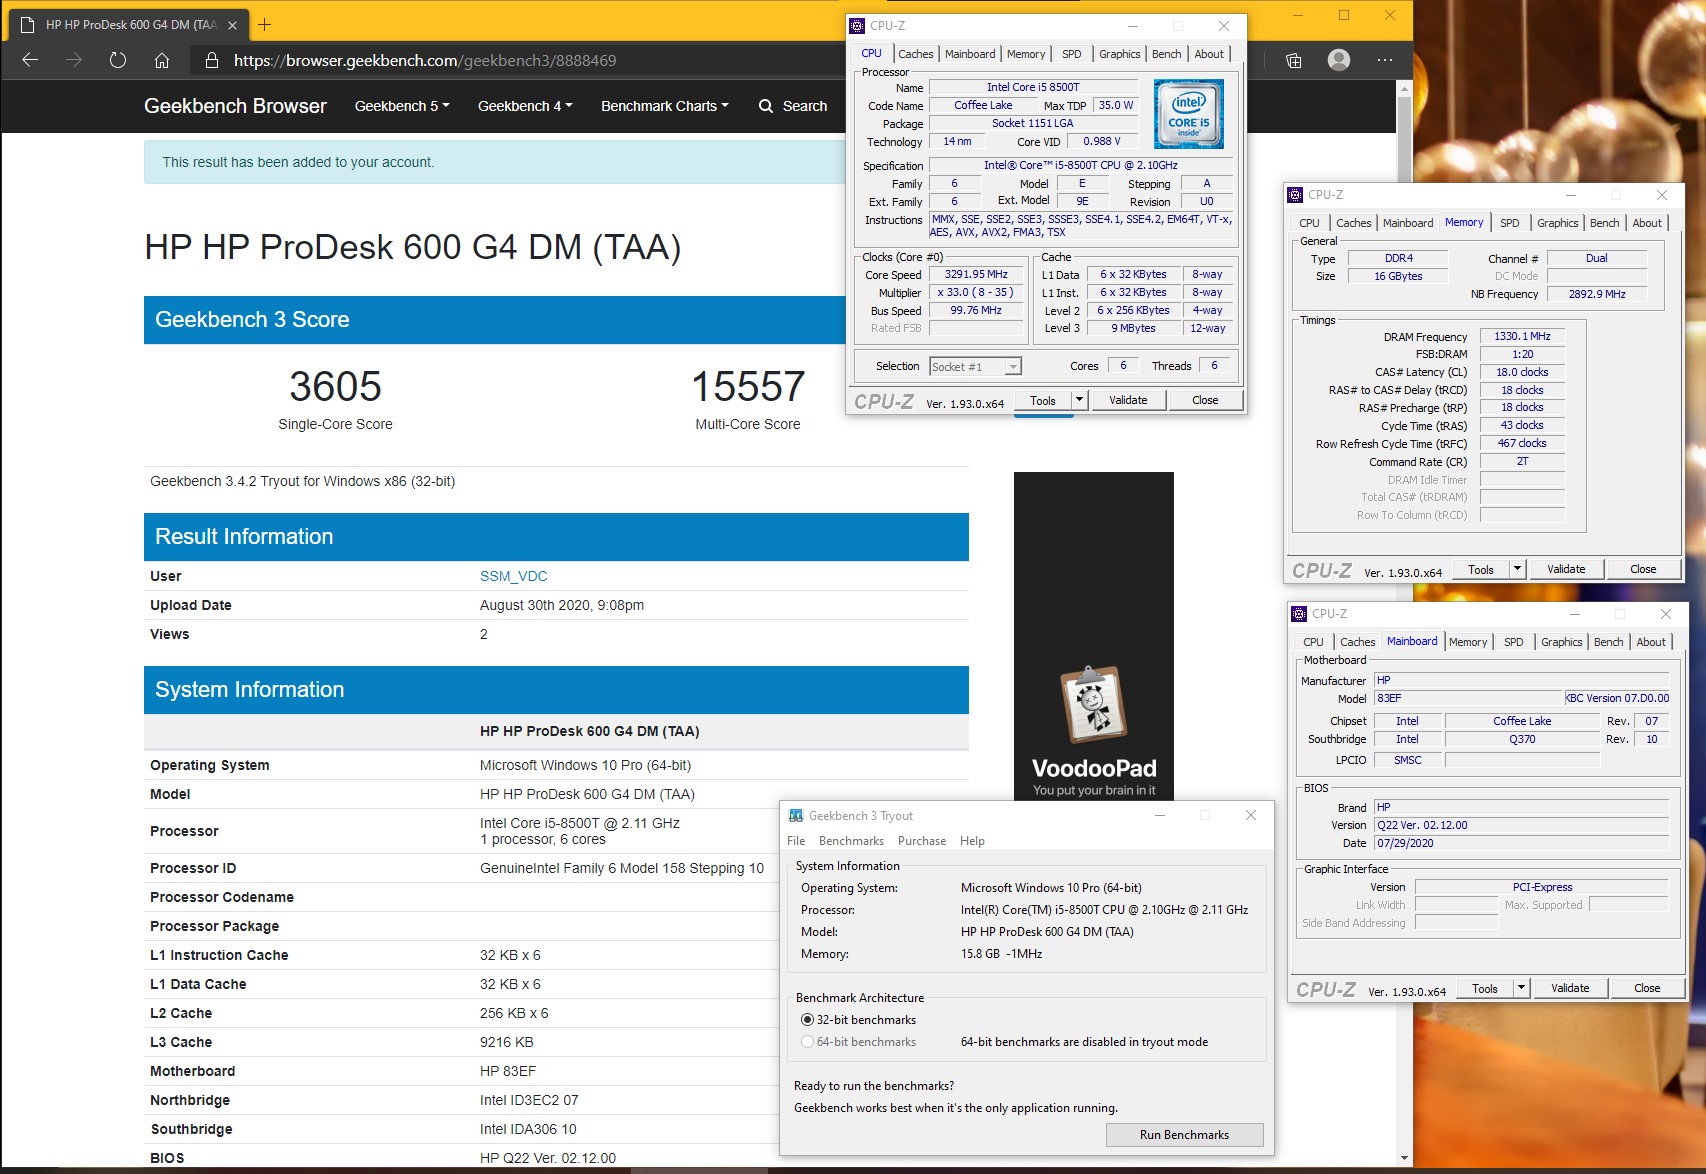Open File menu in Geekbench 3 Tryout
The image size is (1706, 1174).
[796, 841]
